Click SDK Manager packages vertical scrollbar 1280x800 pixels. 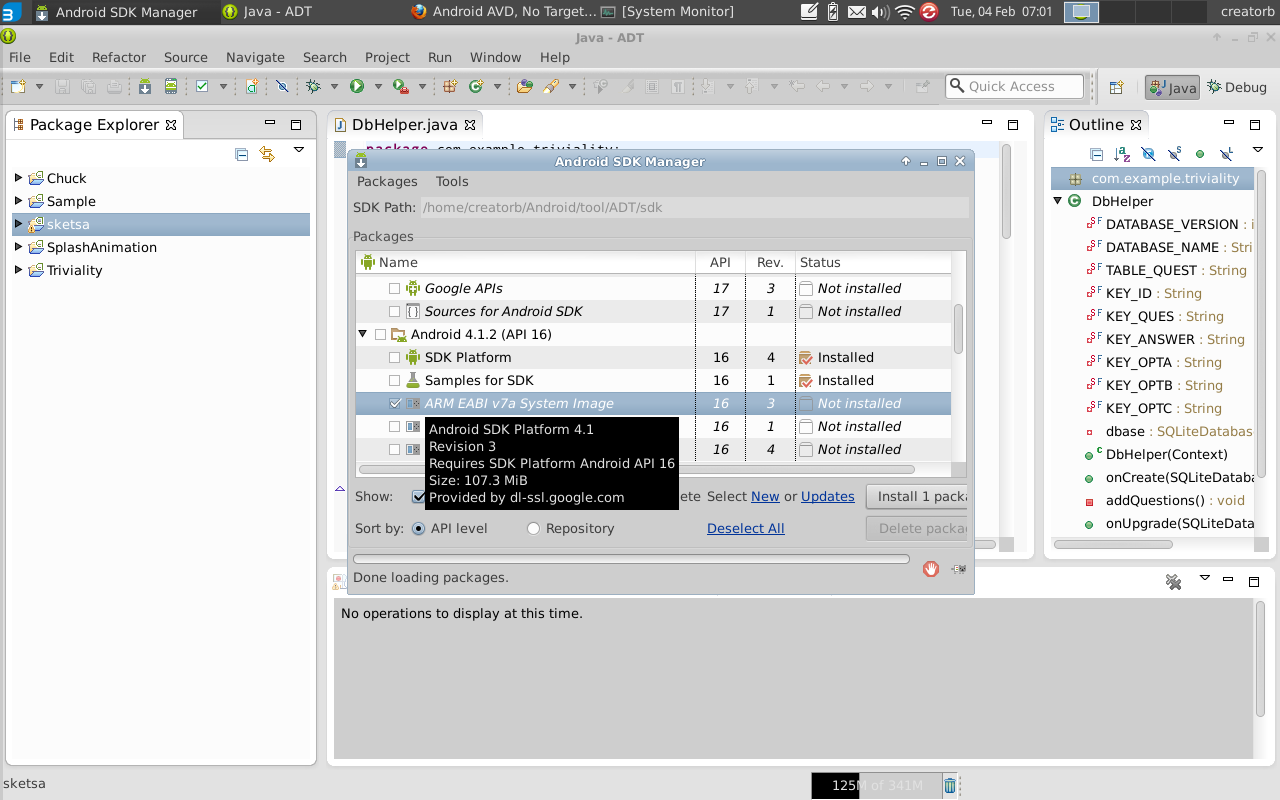point(958,328)
